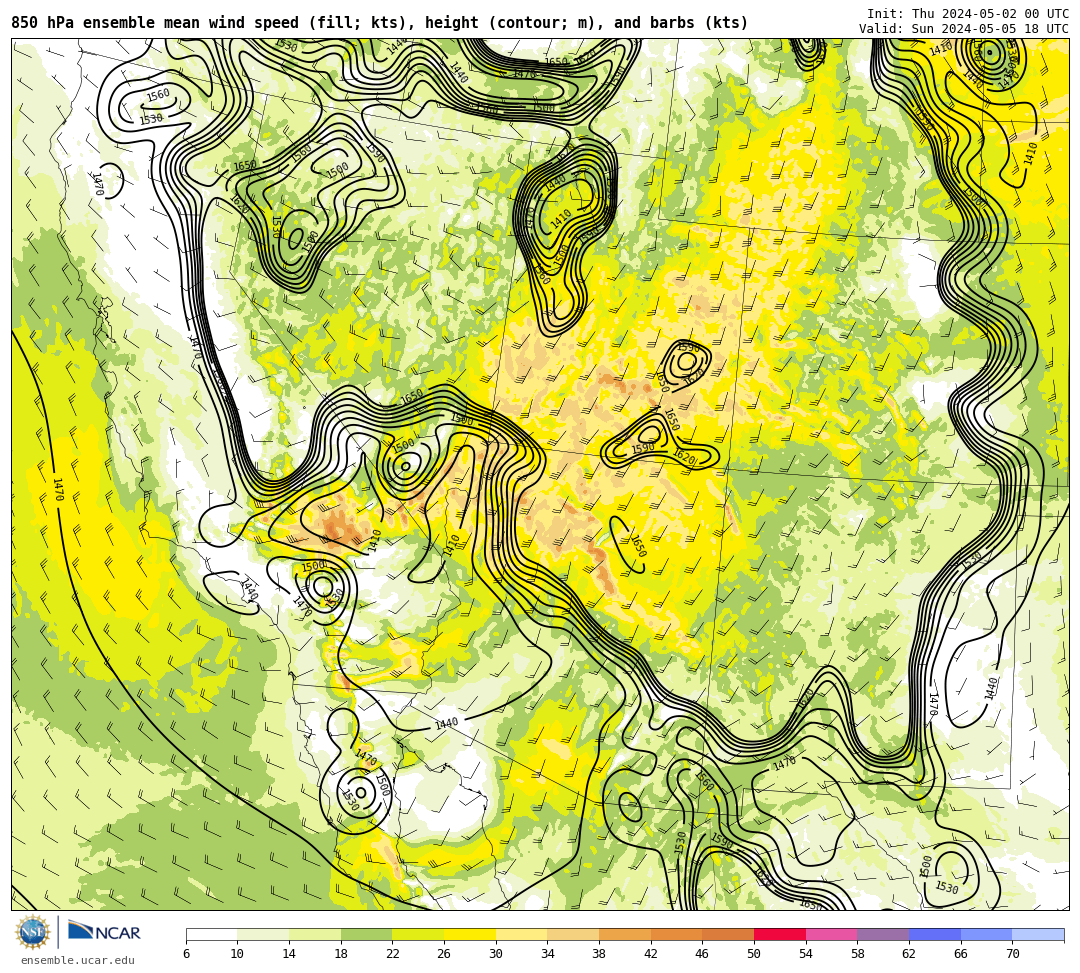Pick the white 6–10 kts legend swatch
The width and height of the screenshot is (1080, 973).
click(x=211, y=934)
